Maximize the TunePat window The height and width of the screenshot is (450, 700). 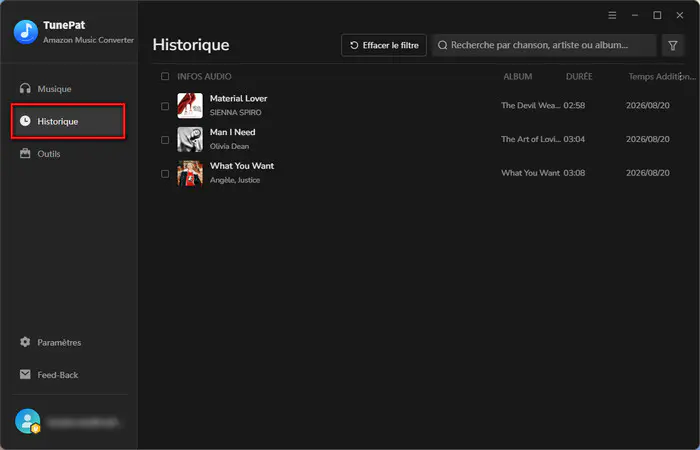point(657,16)
